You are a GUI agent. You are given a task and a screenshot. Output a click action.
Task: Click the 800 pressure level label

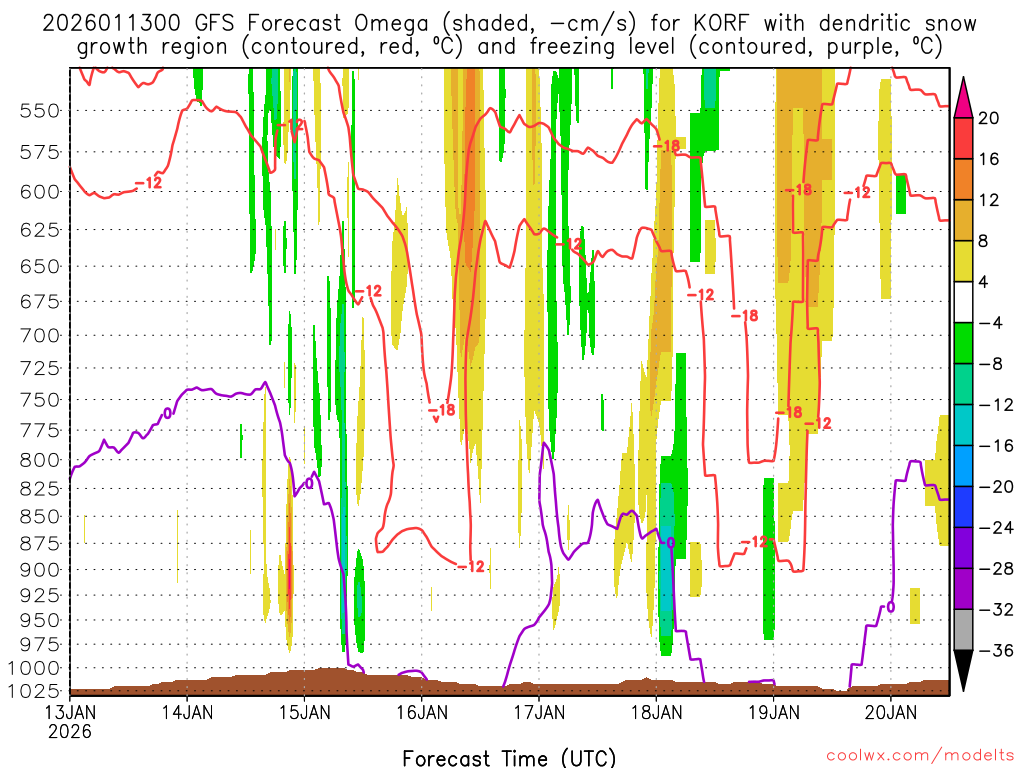pos(39,460)
